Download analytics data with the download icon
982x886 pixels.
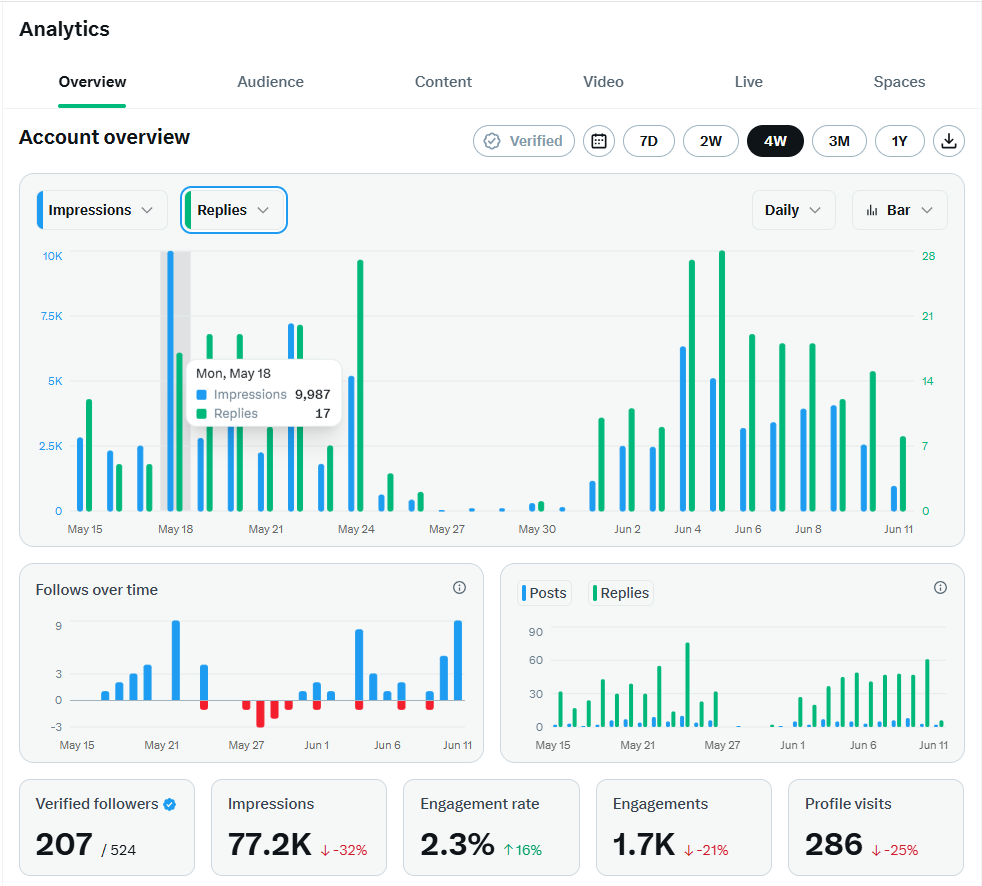(949, 141)
